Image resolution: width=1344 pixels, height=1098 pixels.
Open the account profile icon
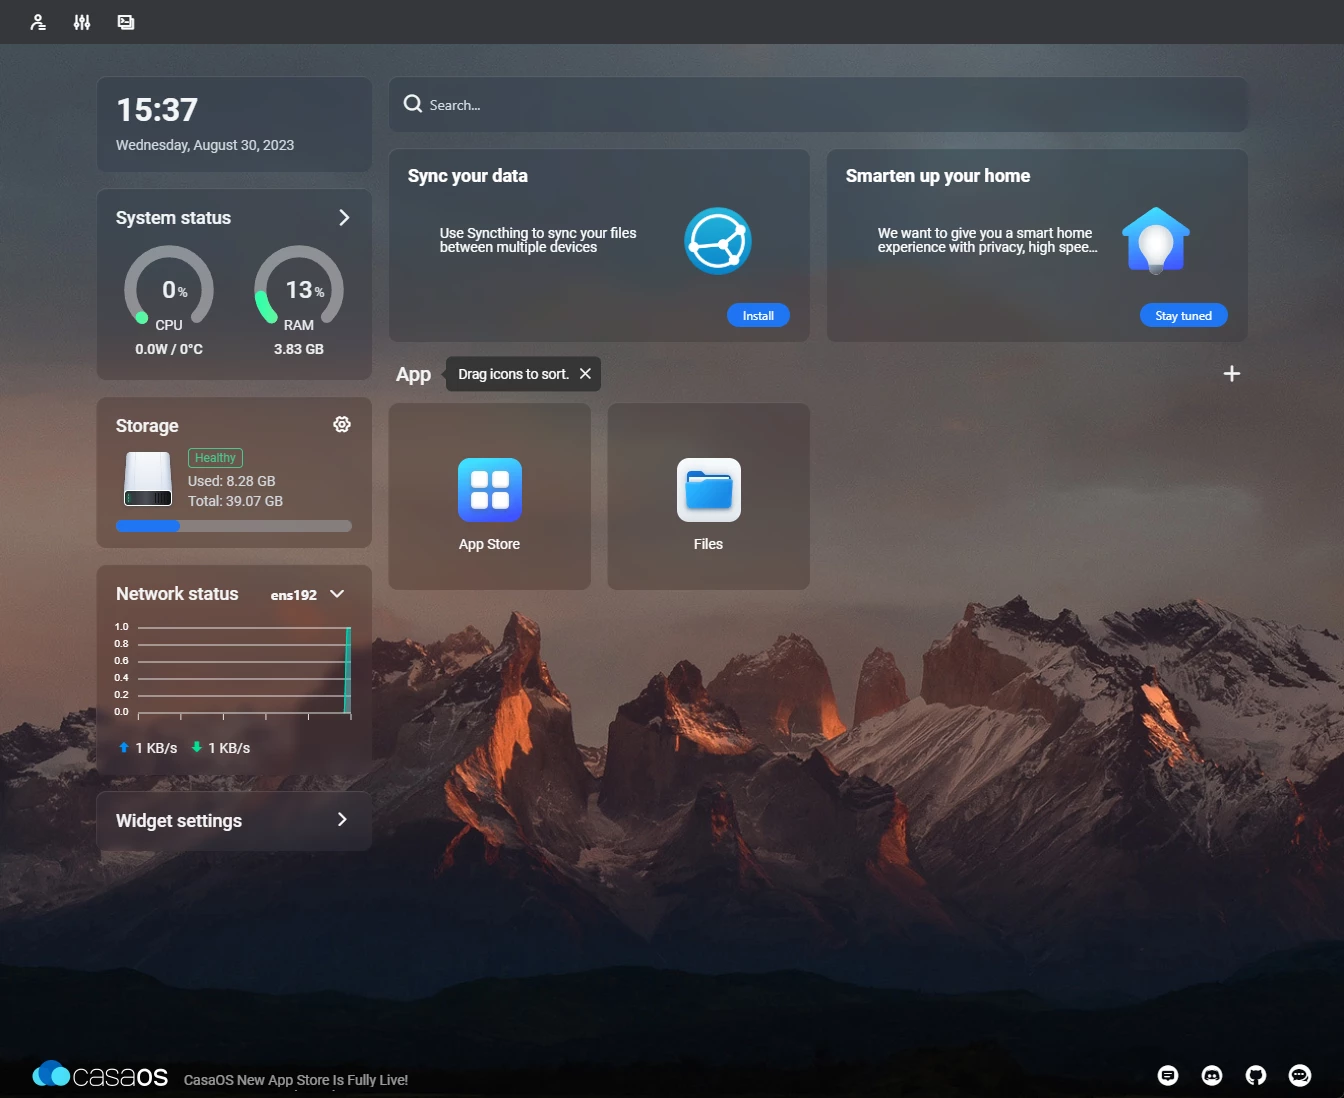pos(38,22)
